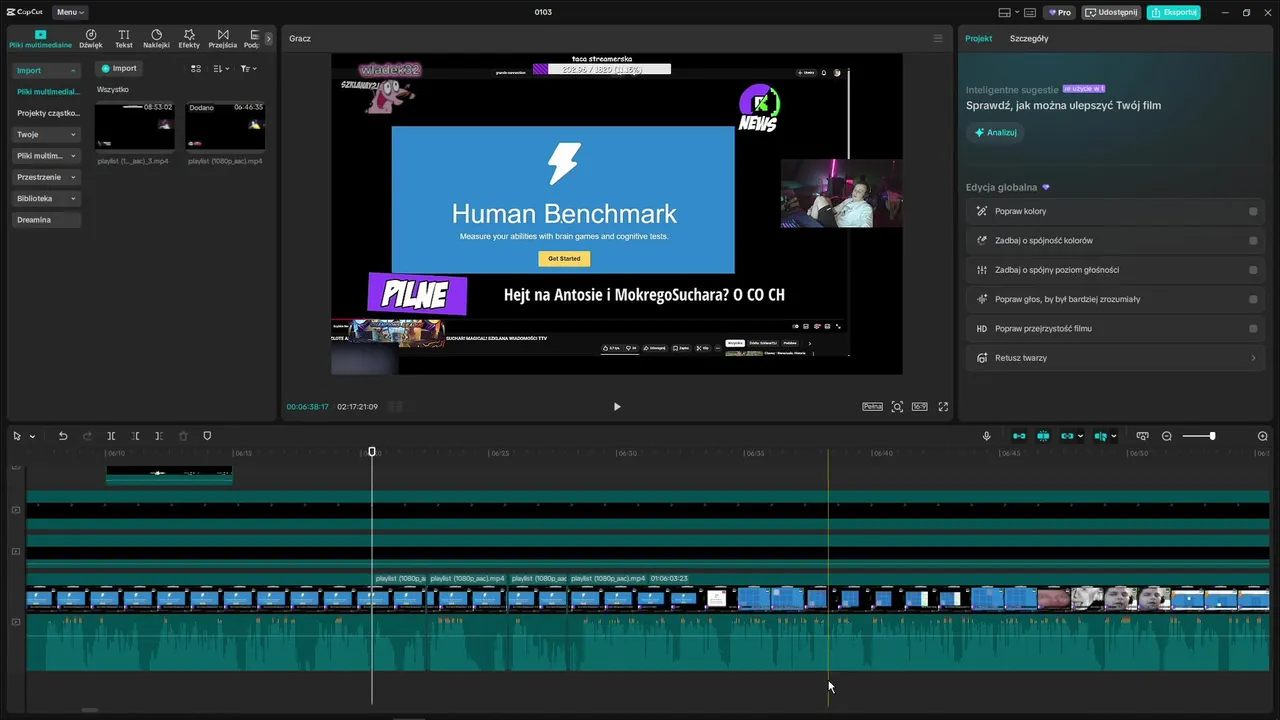This screenshot has height=720, width=1280.
Task: Click the Undo arrow in timeline toolbar
Action: [63, 436]
